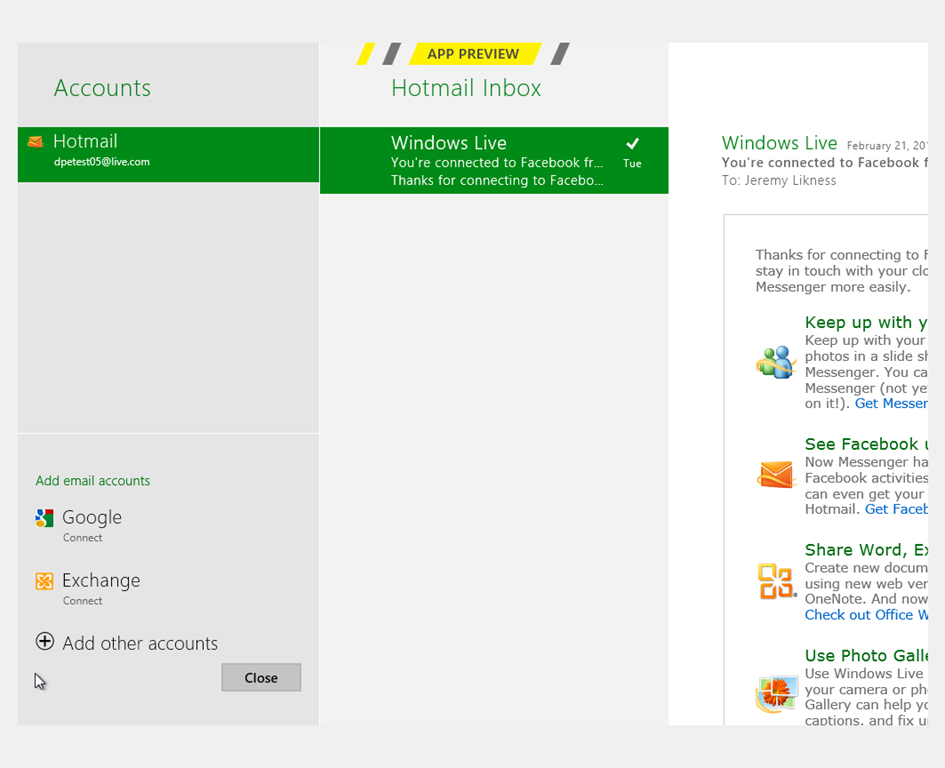Click the Windows Live sender name in reading pane

tap(779, 143)
